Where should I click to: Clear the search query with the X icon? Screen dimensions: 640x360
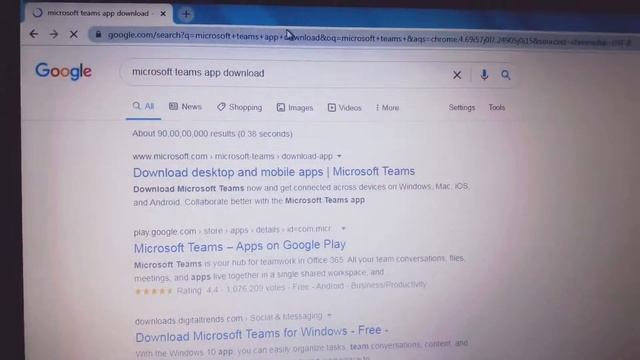click(x=457, y=75)
